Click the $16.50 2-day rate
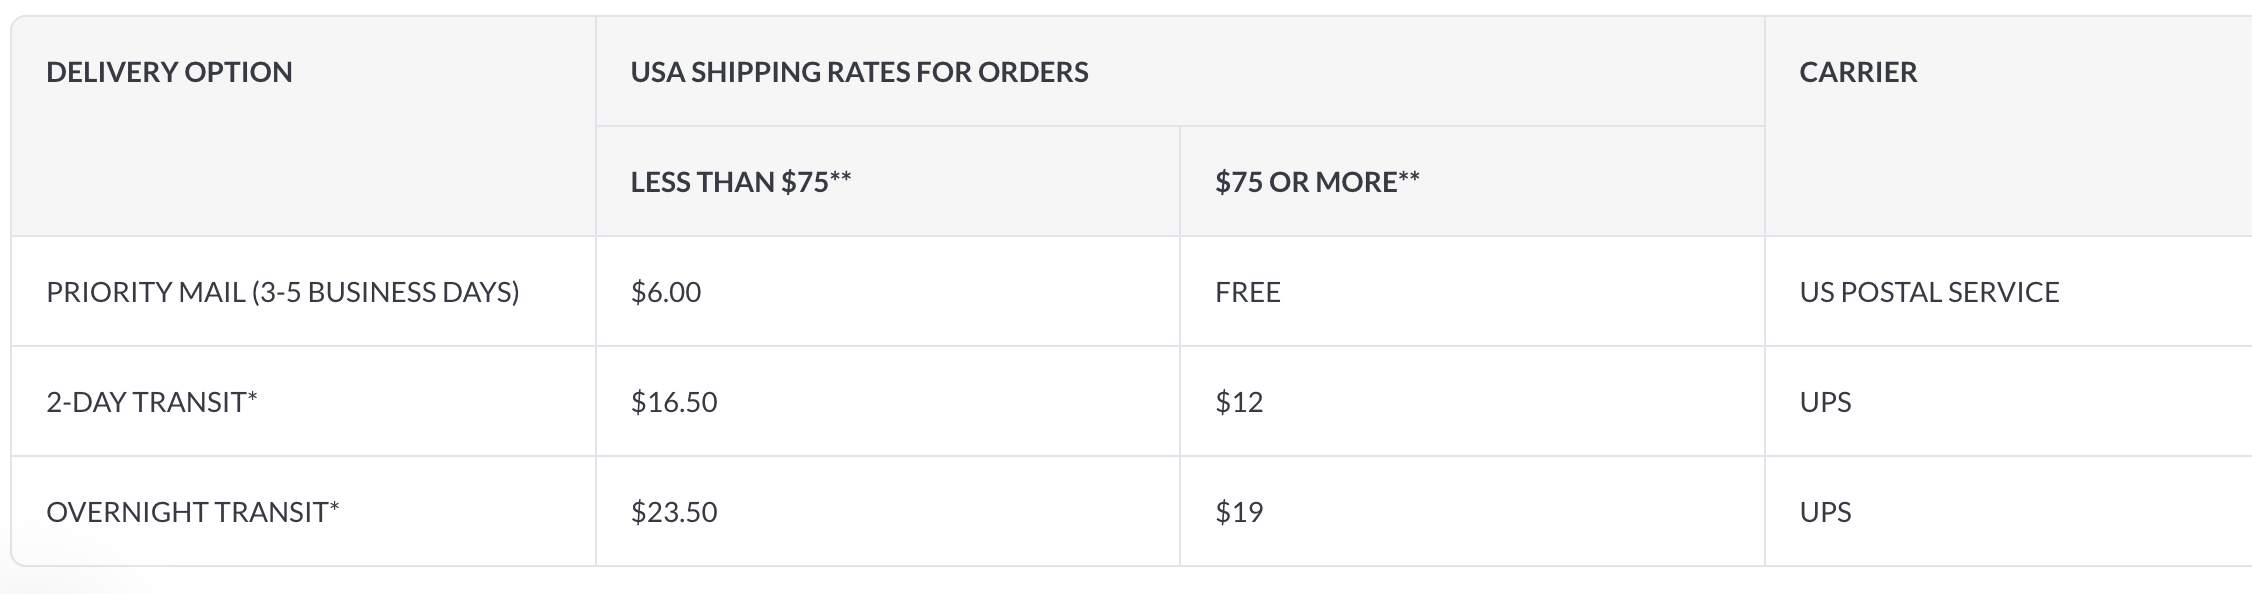2252x594 pixels. [x=674, y=402]
